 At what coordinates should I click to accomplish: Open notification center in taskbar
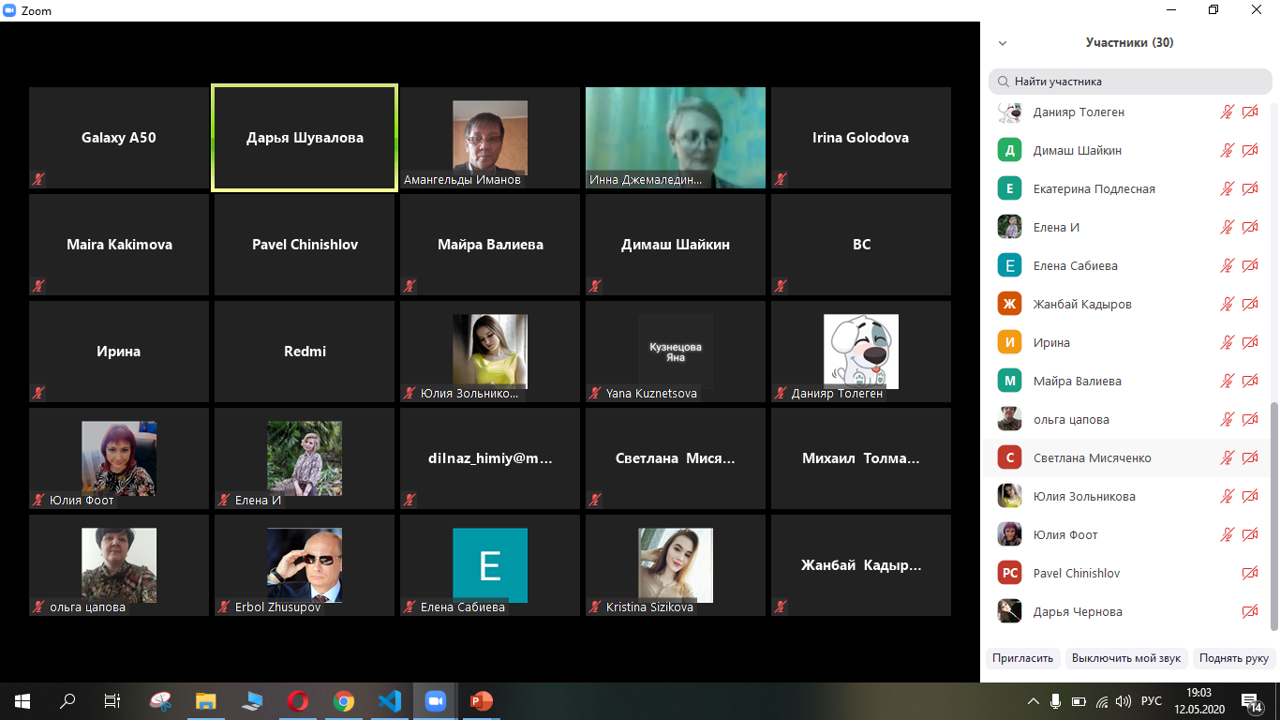click(1252, 701)
